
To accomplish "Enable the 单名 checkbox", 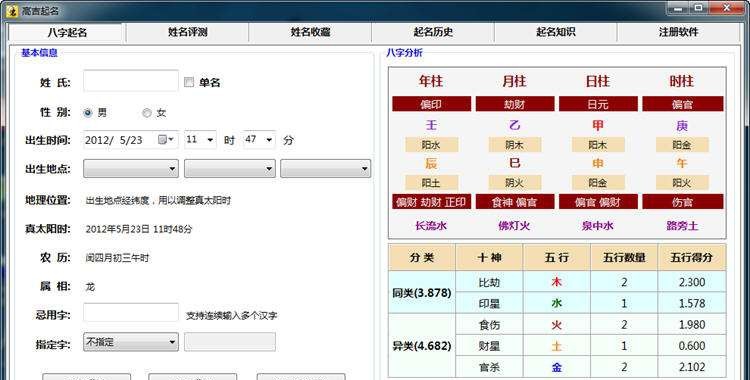I will (x=189, y=82).
